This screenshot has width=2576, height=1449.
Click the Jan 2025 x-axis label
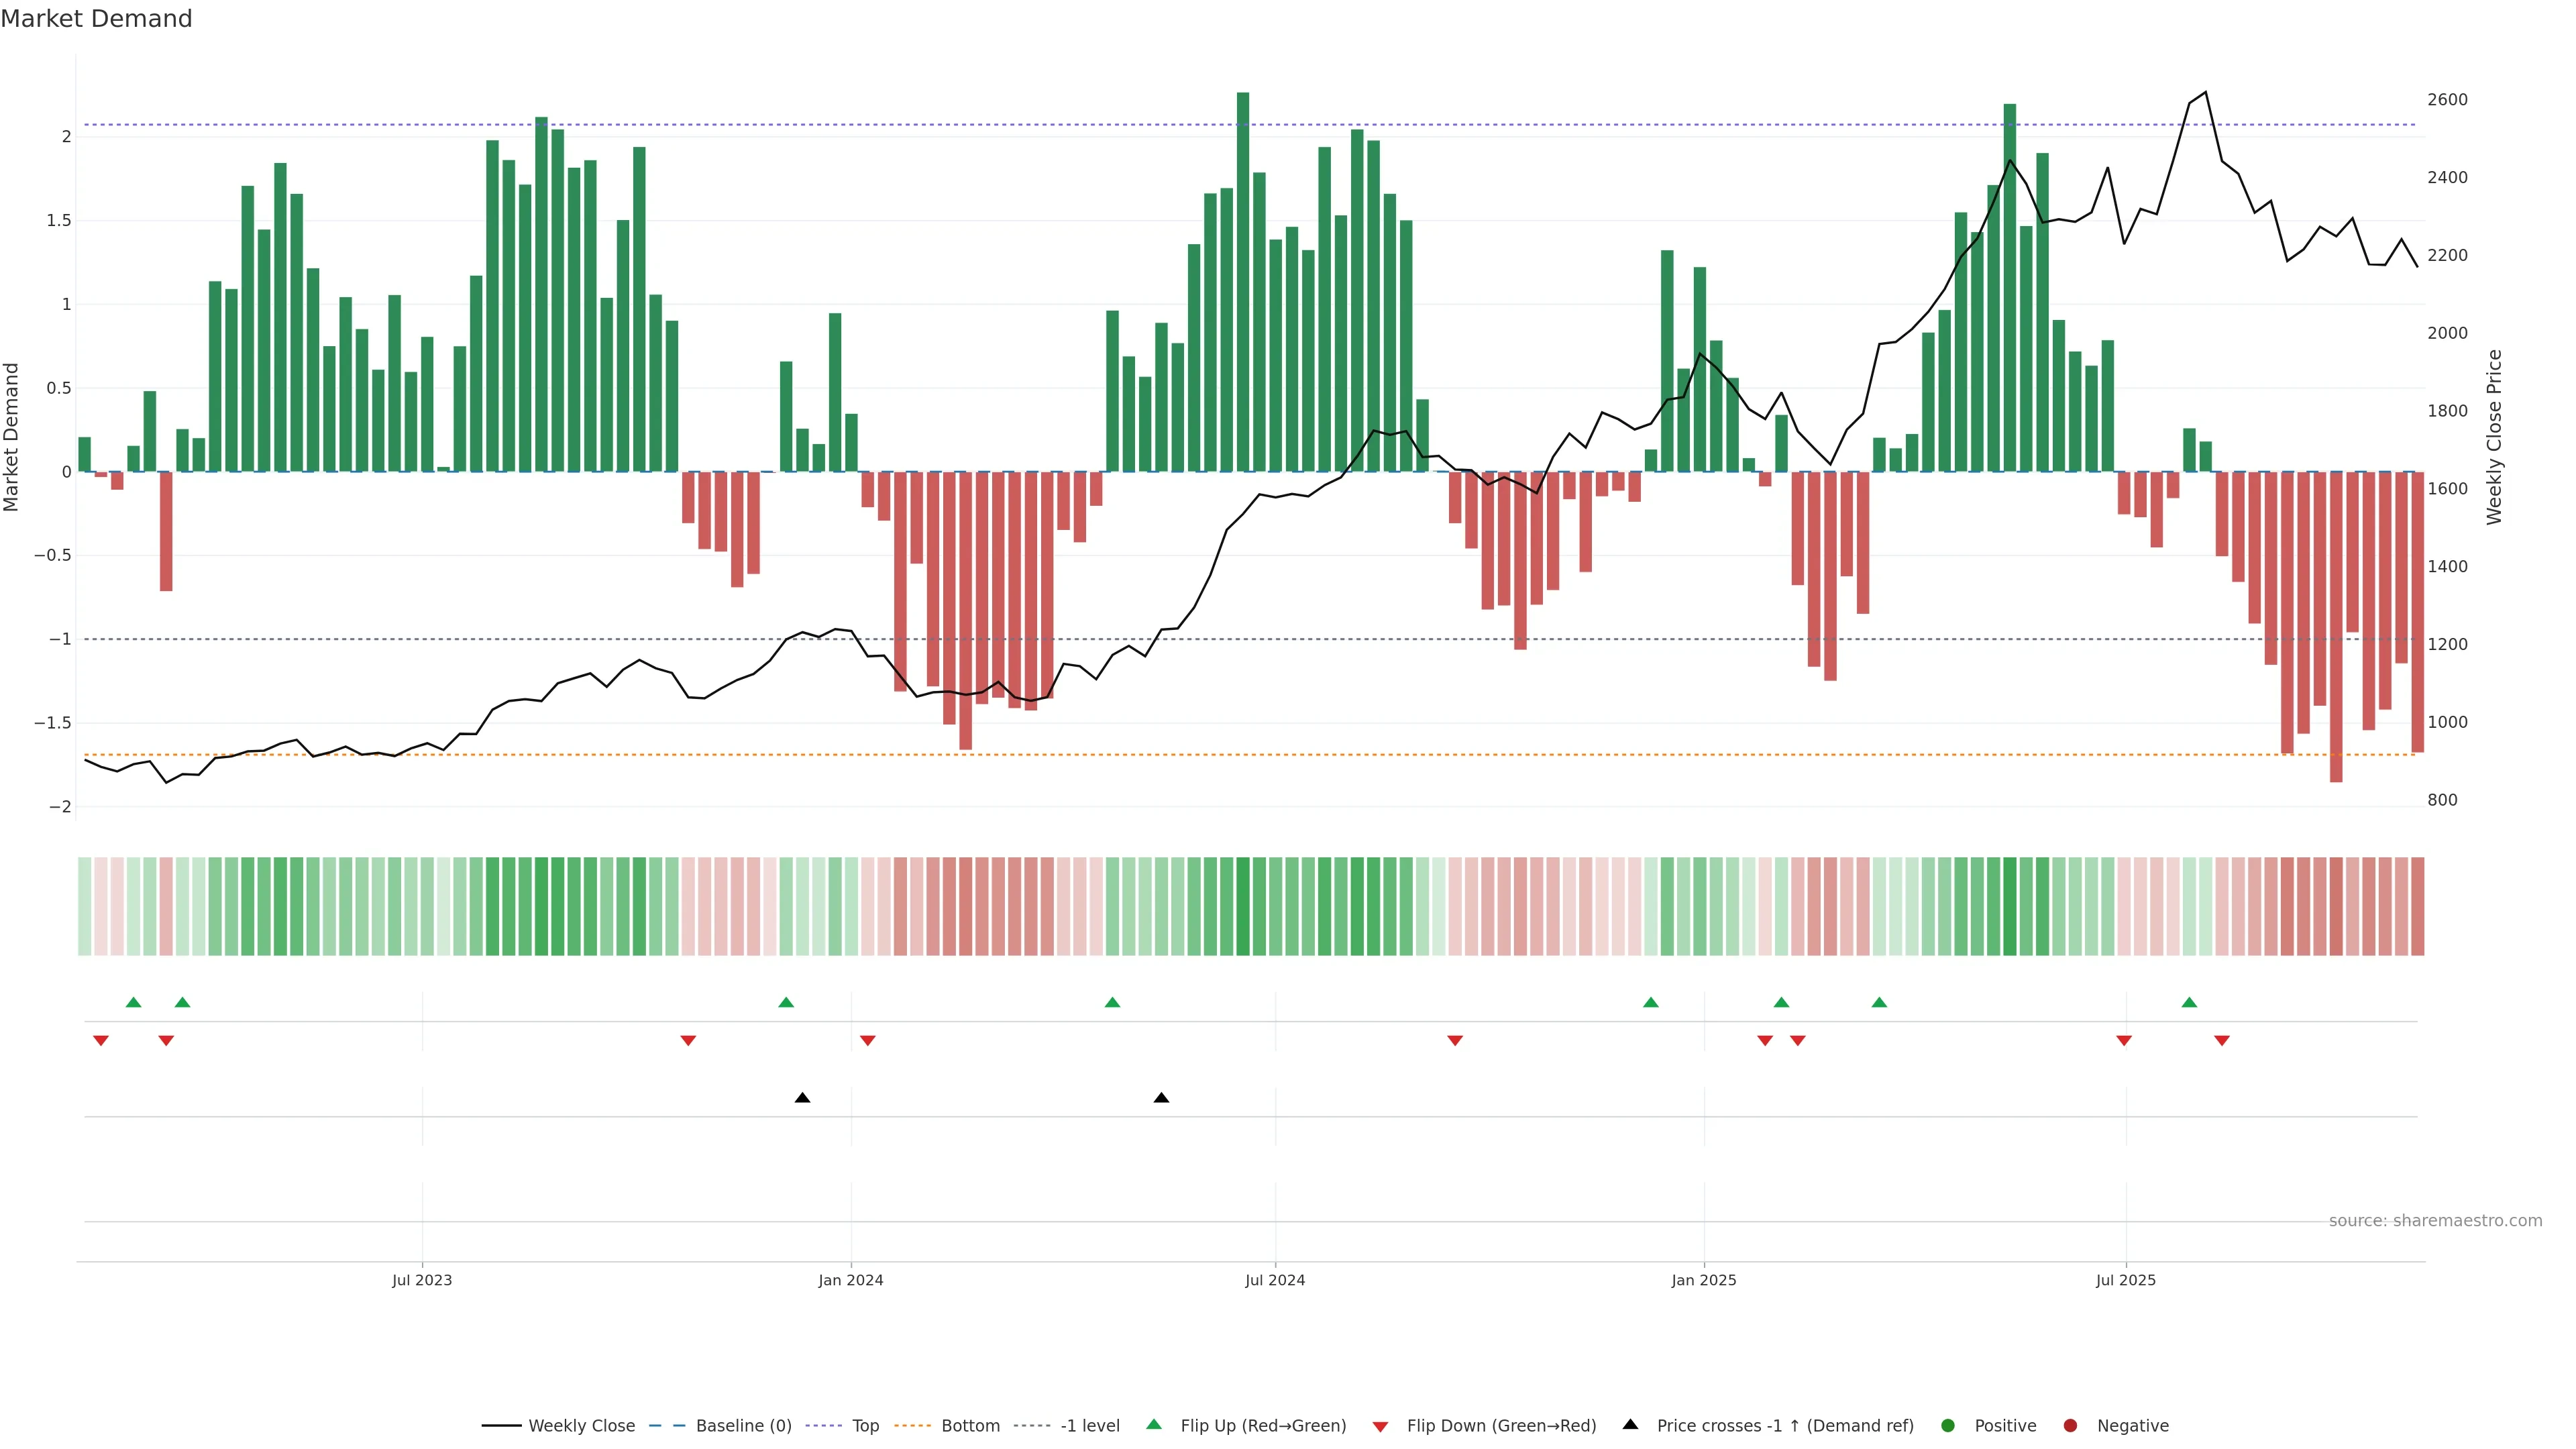point(1703,1280)
